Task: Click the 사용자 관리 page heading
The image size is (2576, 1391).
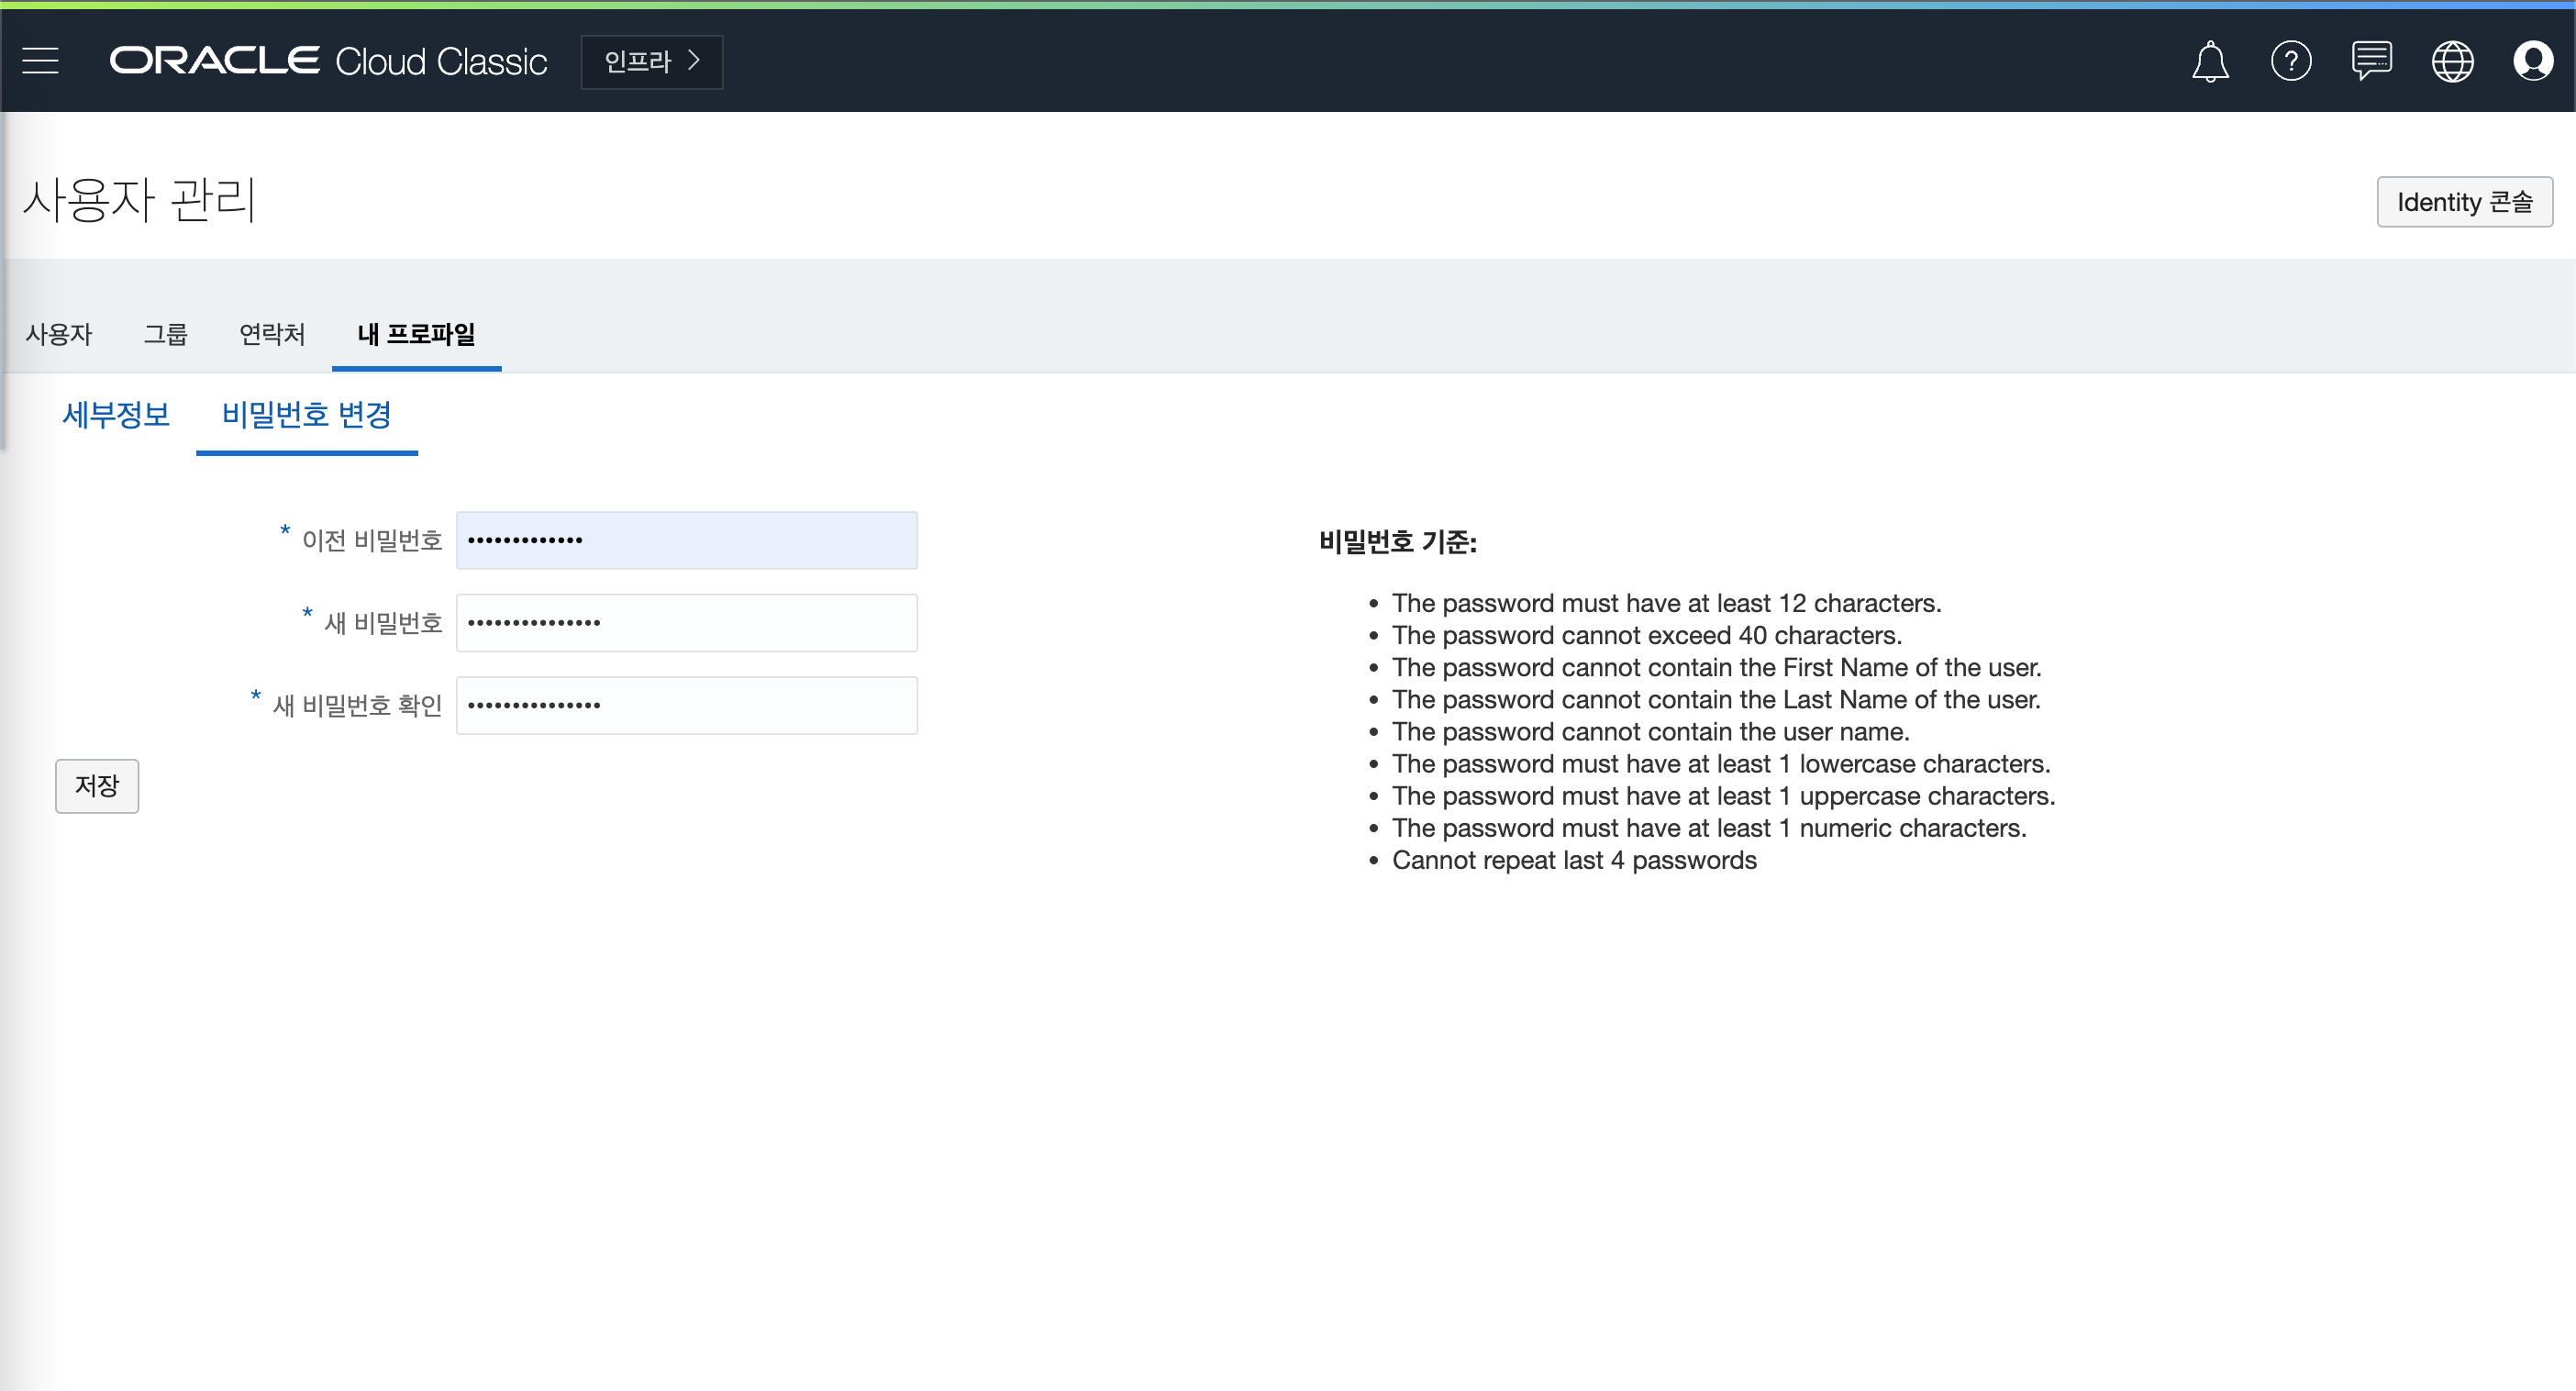Action: 139,199
